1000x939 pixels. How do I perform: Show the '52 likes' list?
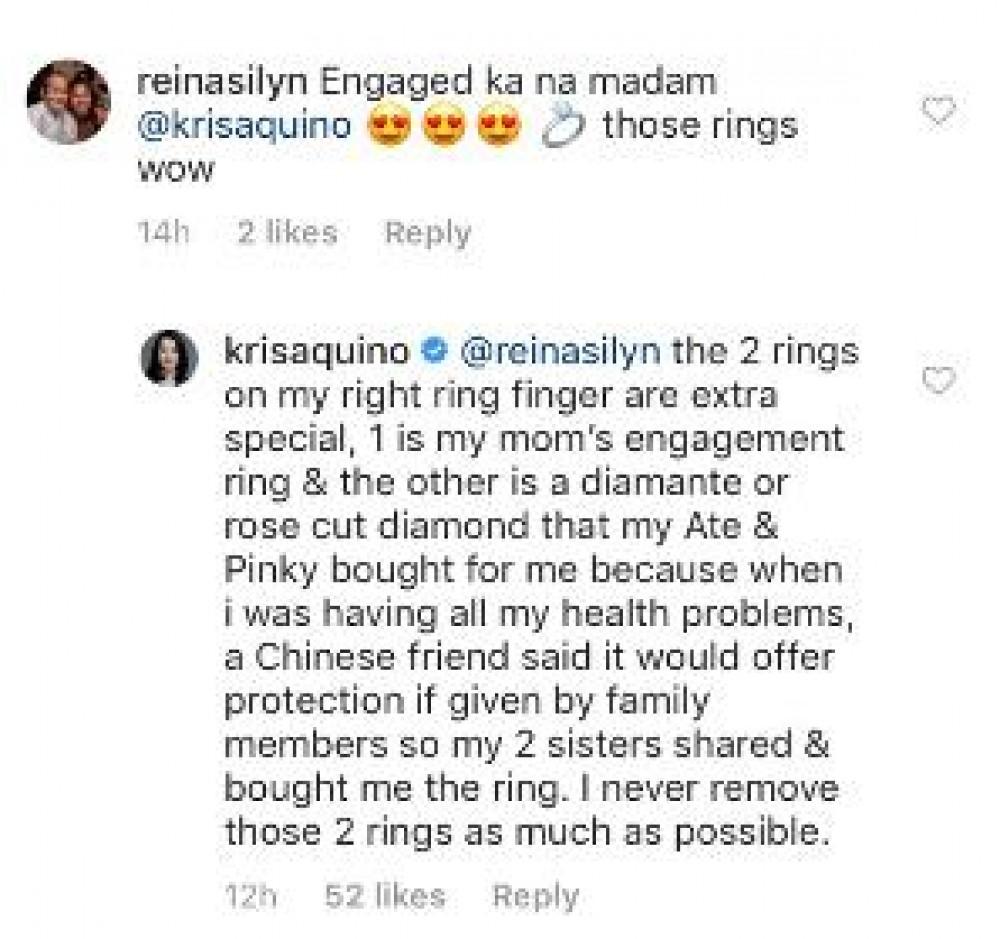click(385, 896)
